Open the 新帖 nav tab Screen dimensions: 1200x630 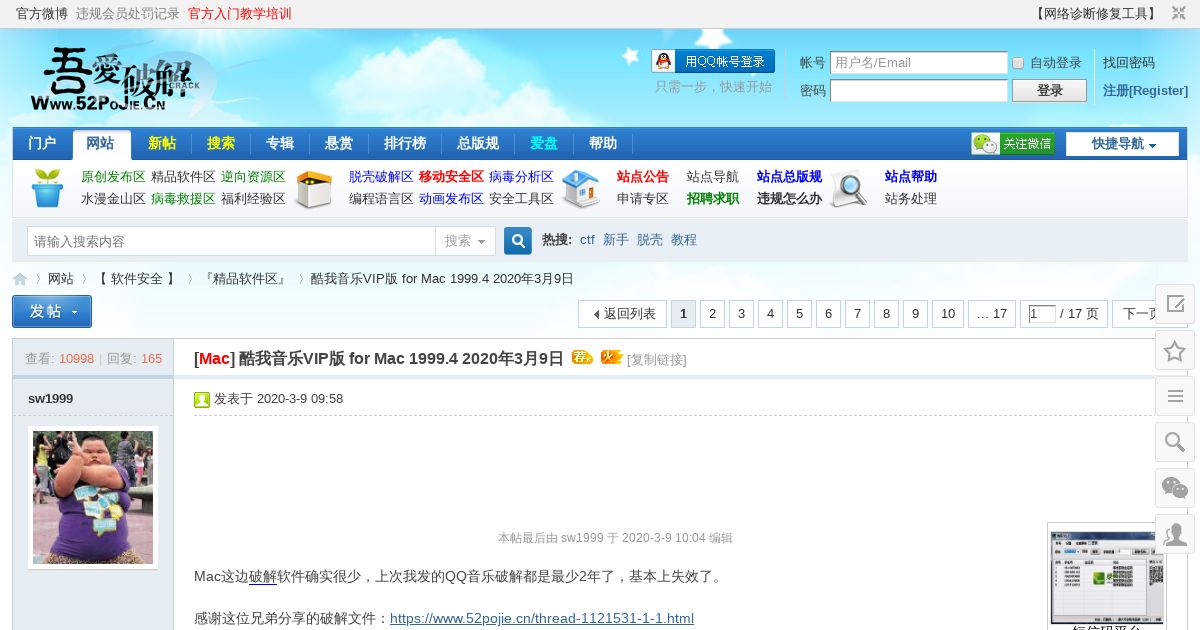(x=162, y=143)
